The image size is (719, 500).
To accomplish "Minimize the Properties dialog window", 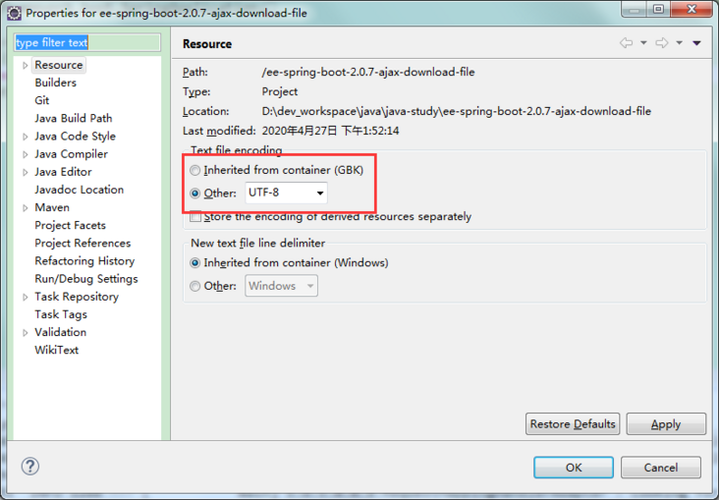I will click(635, 9).
